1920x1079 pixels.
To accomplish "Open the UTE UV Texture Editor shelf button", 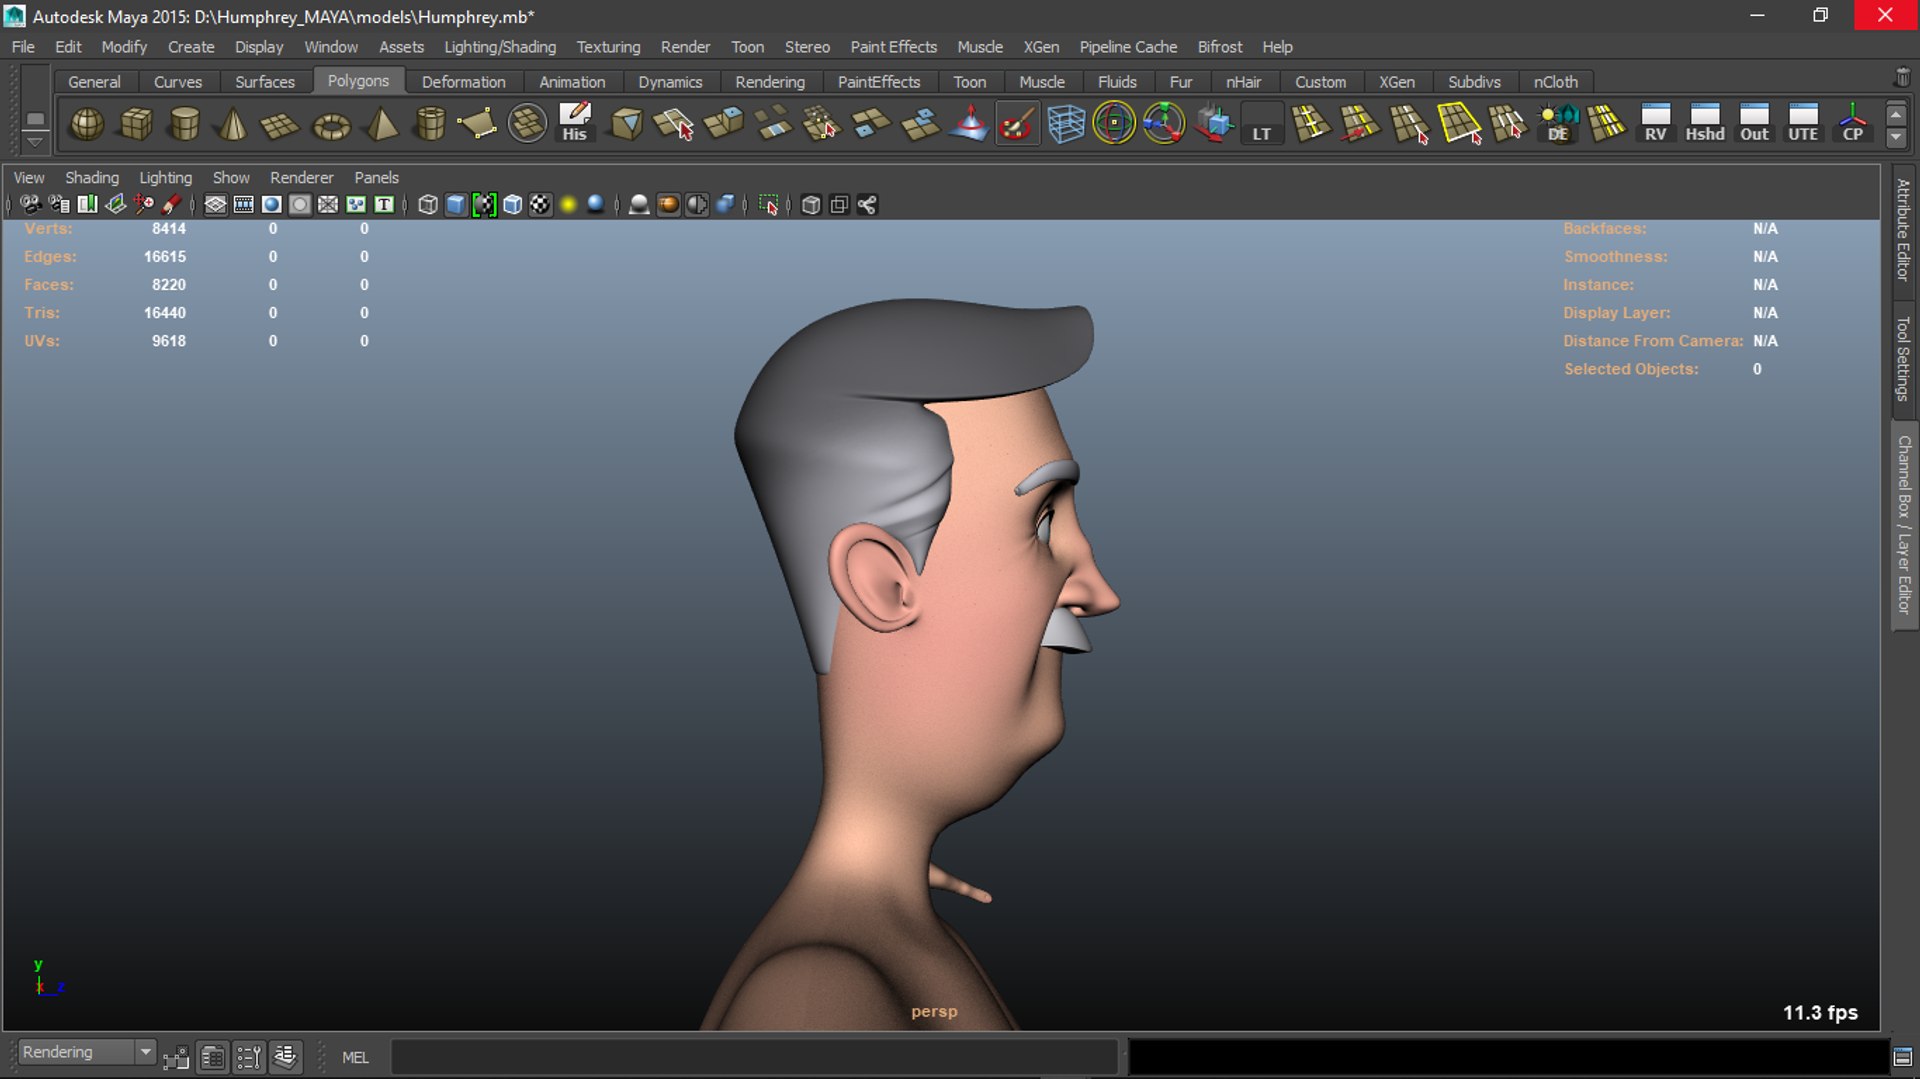I will (x=1803, y=124).
